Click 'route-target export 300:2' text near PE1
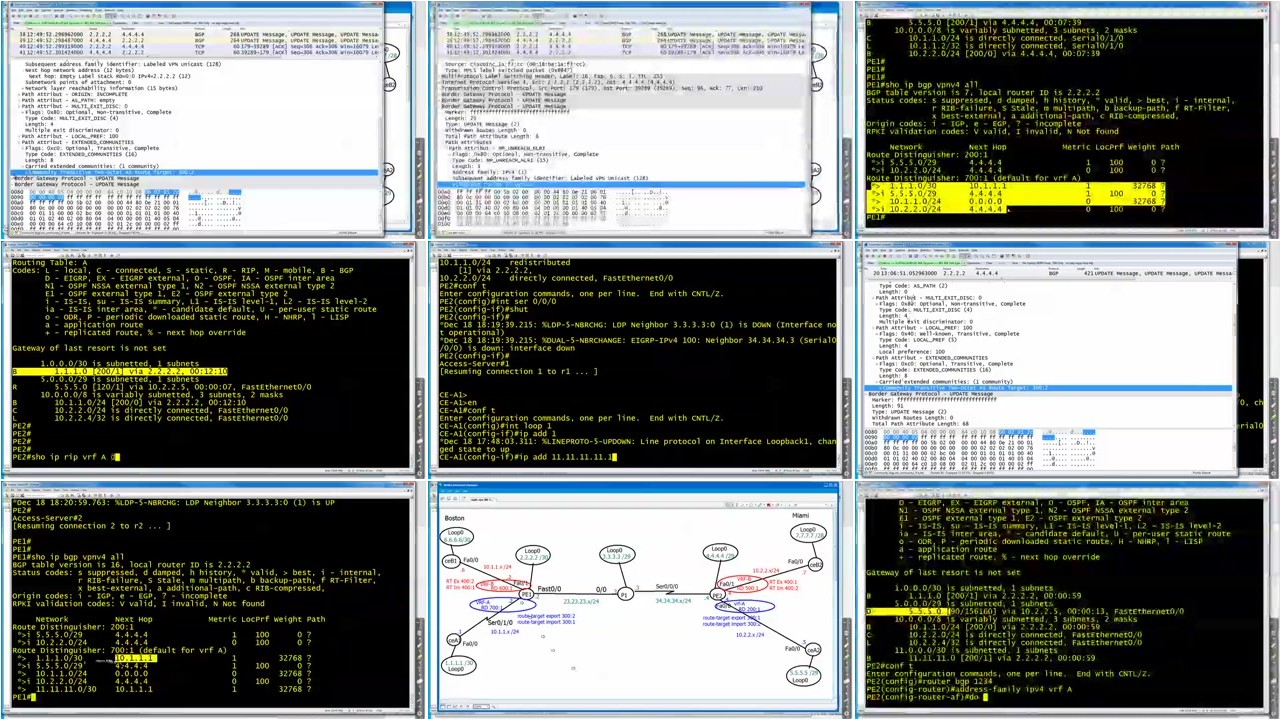 click(546, 616)
